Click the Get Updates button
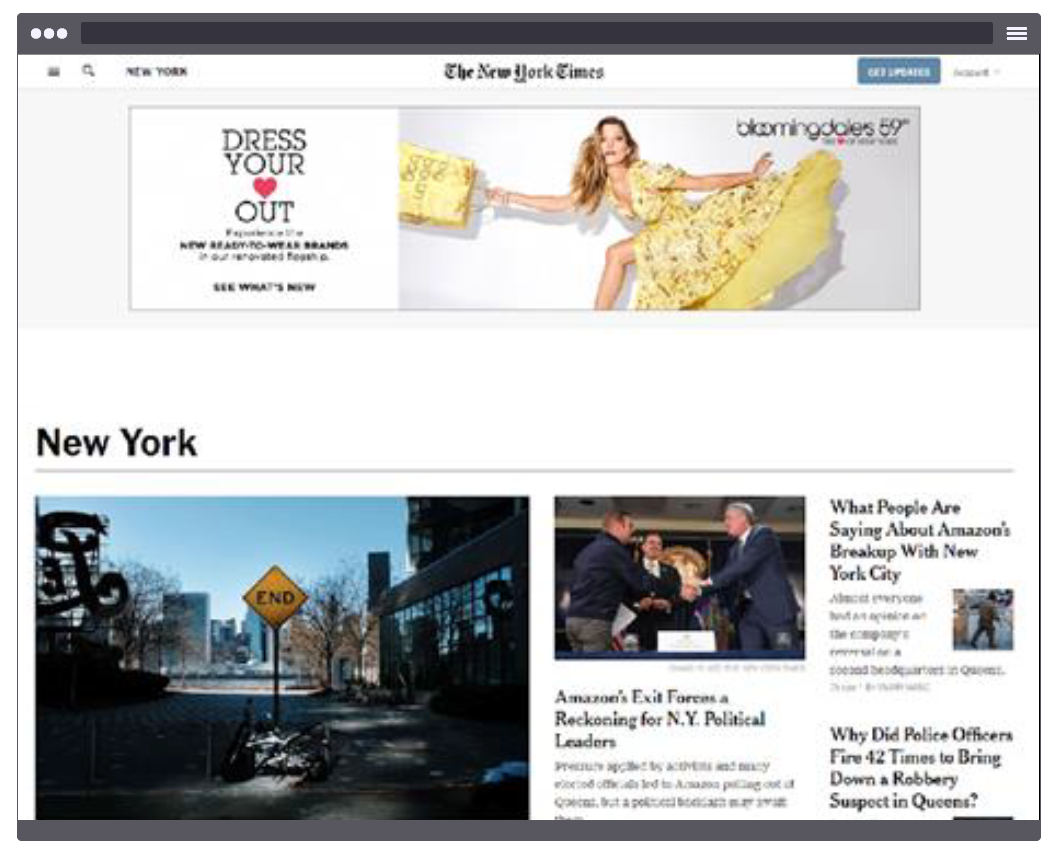Image resolution: width=1057 pixels, height=854 pixels. tap(899, 71)
